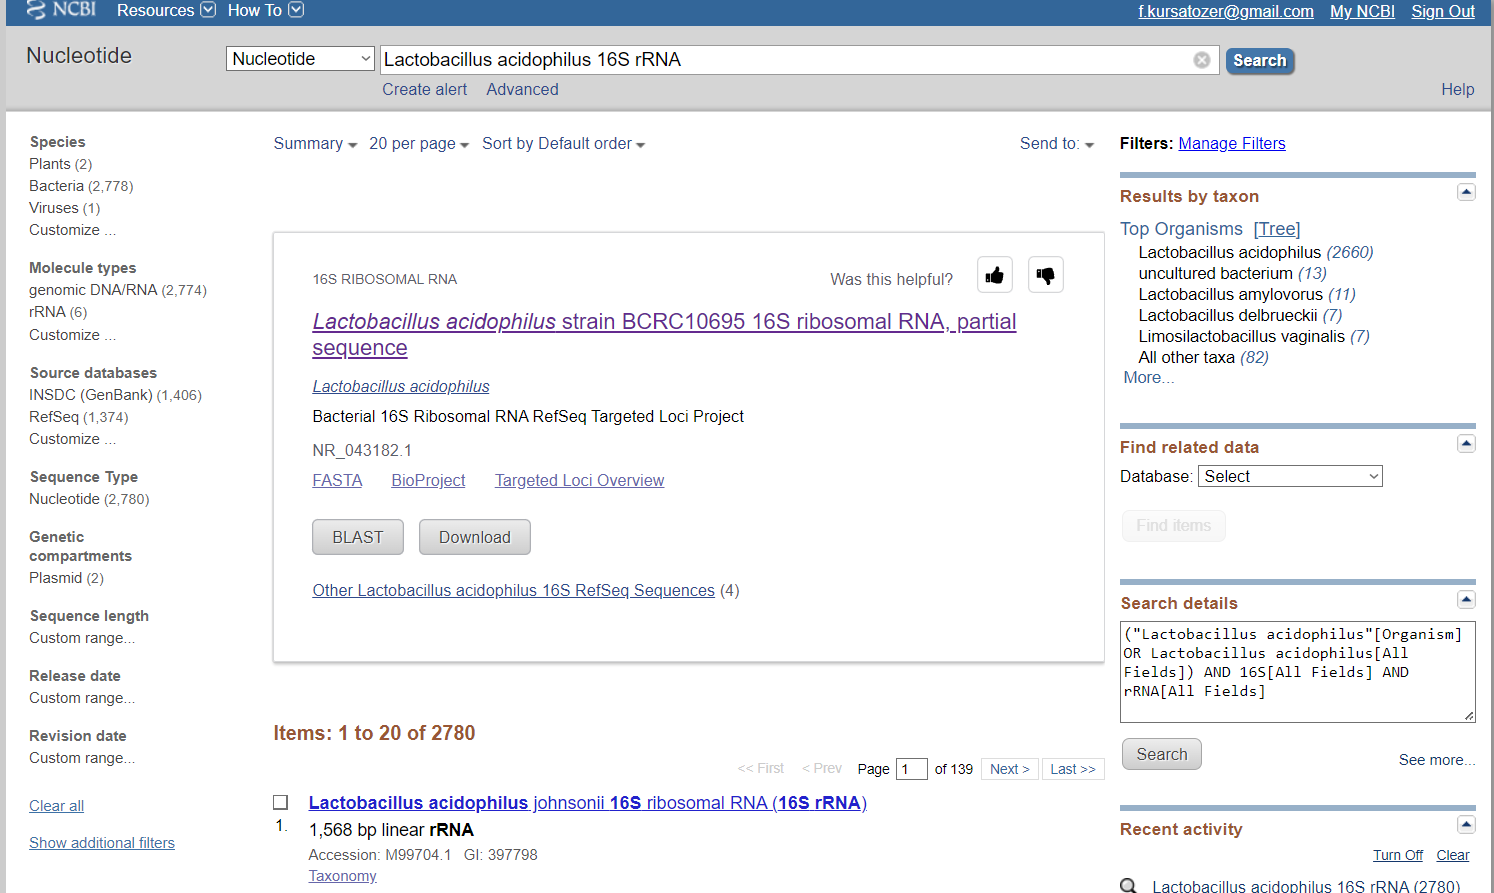Image resolution: width=1494 pixels, height=893 pixels.
Task: Click Clear all filters
Action: tap(56, 806)
